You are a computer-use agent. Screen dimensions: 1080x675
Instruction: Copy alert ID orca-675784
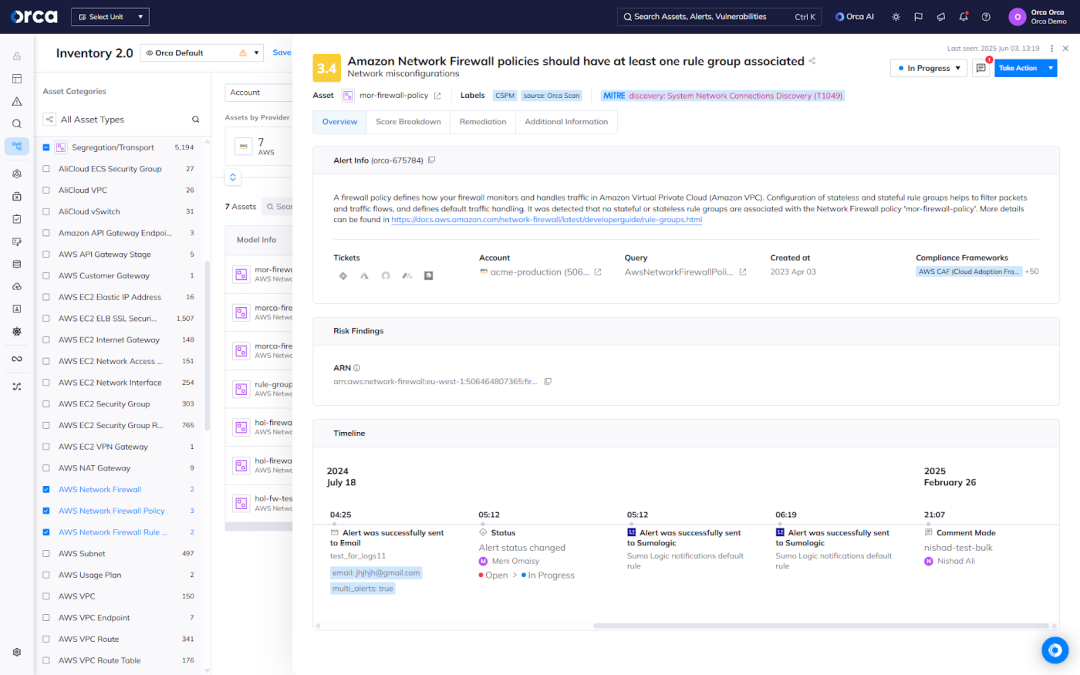click(x=432, y=160)
